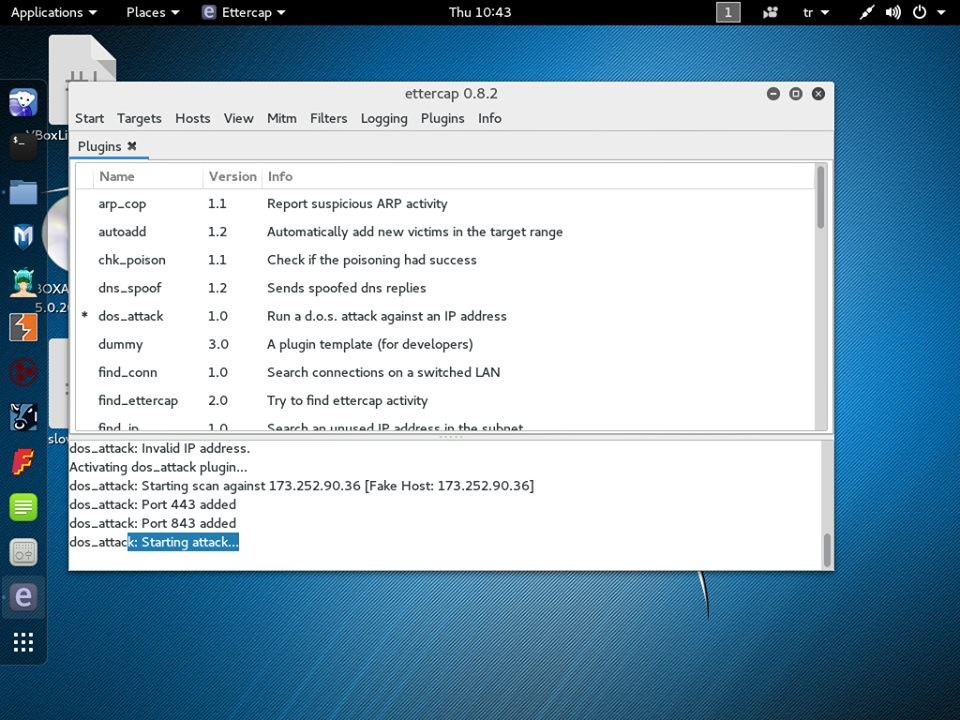Maximize the ettercap window
This screenshot has height=720, width=960.
(796, 94)
